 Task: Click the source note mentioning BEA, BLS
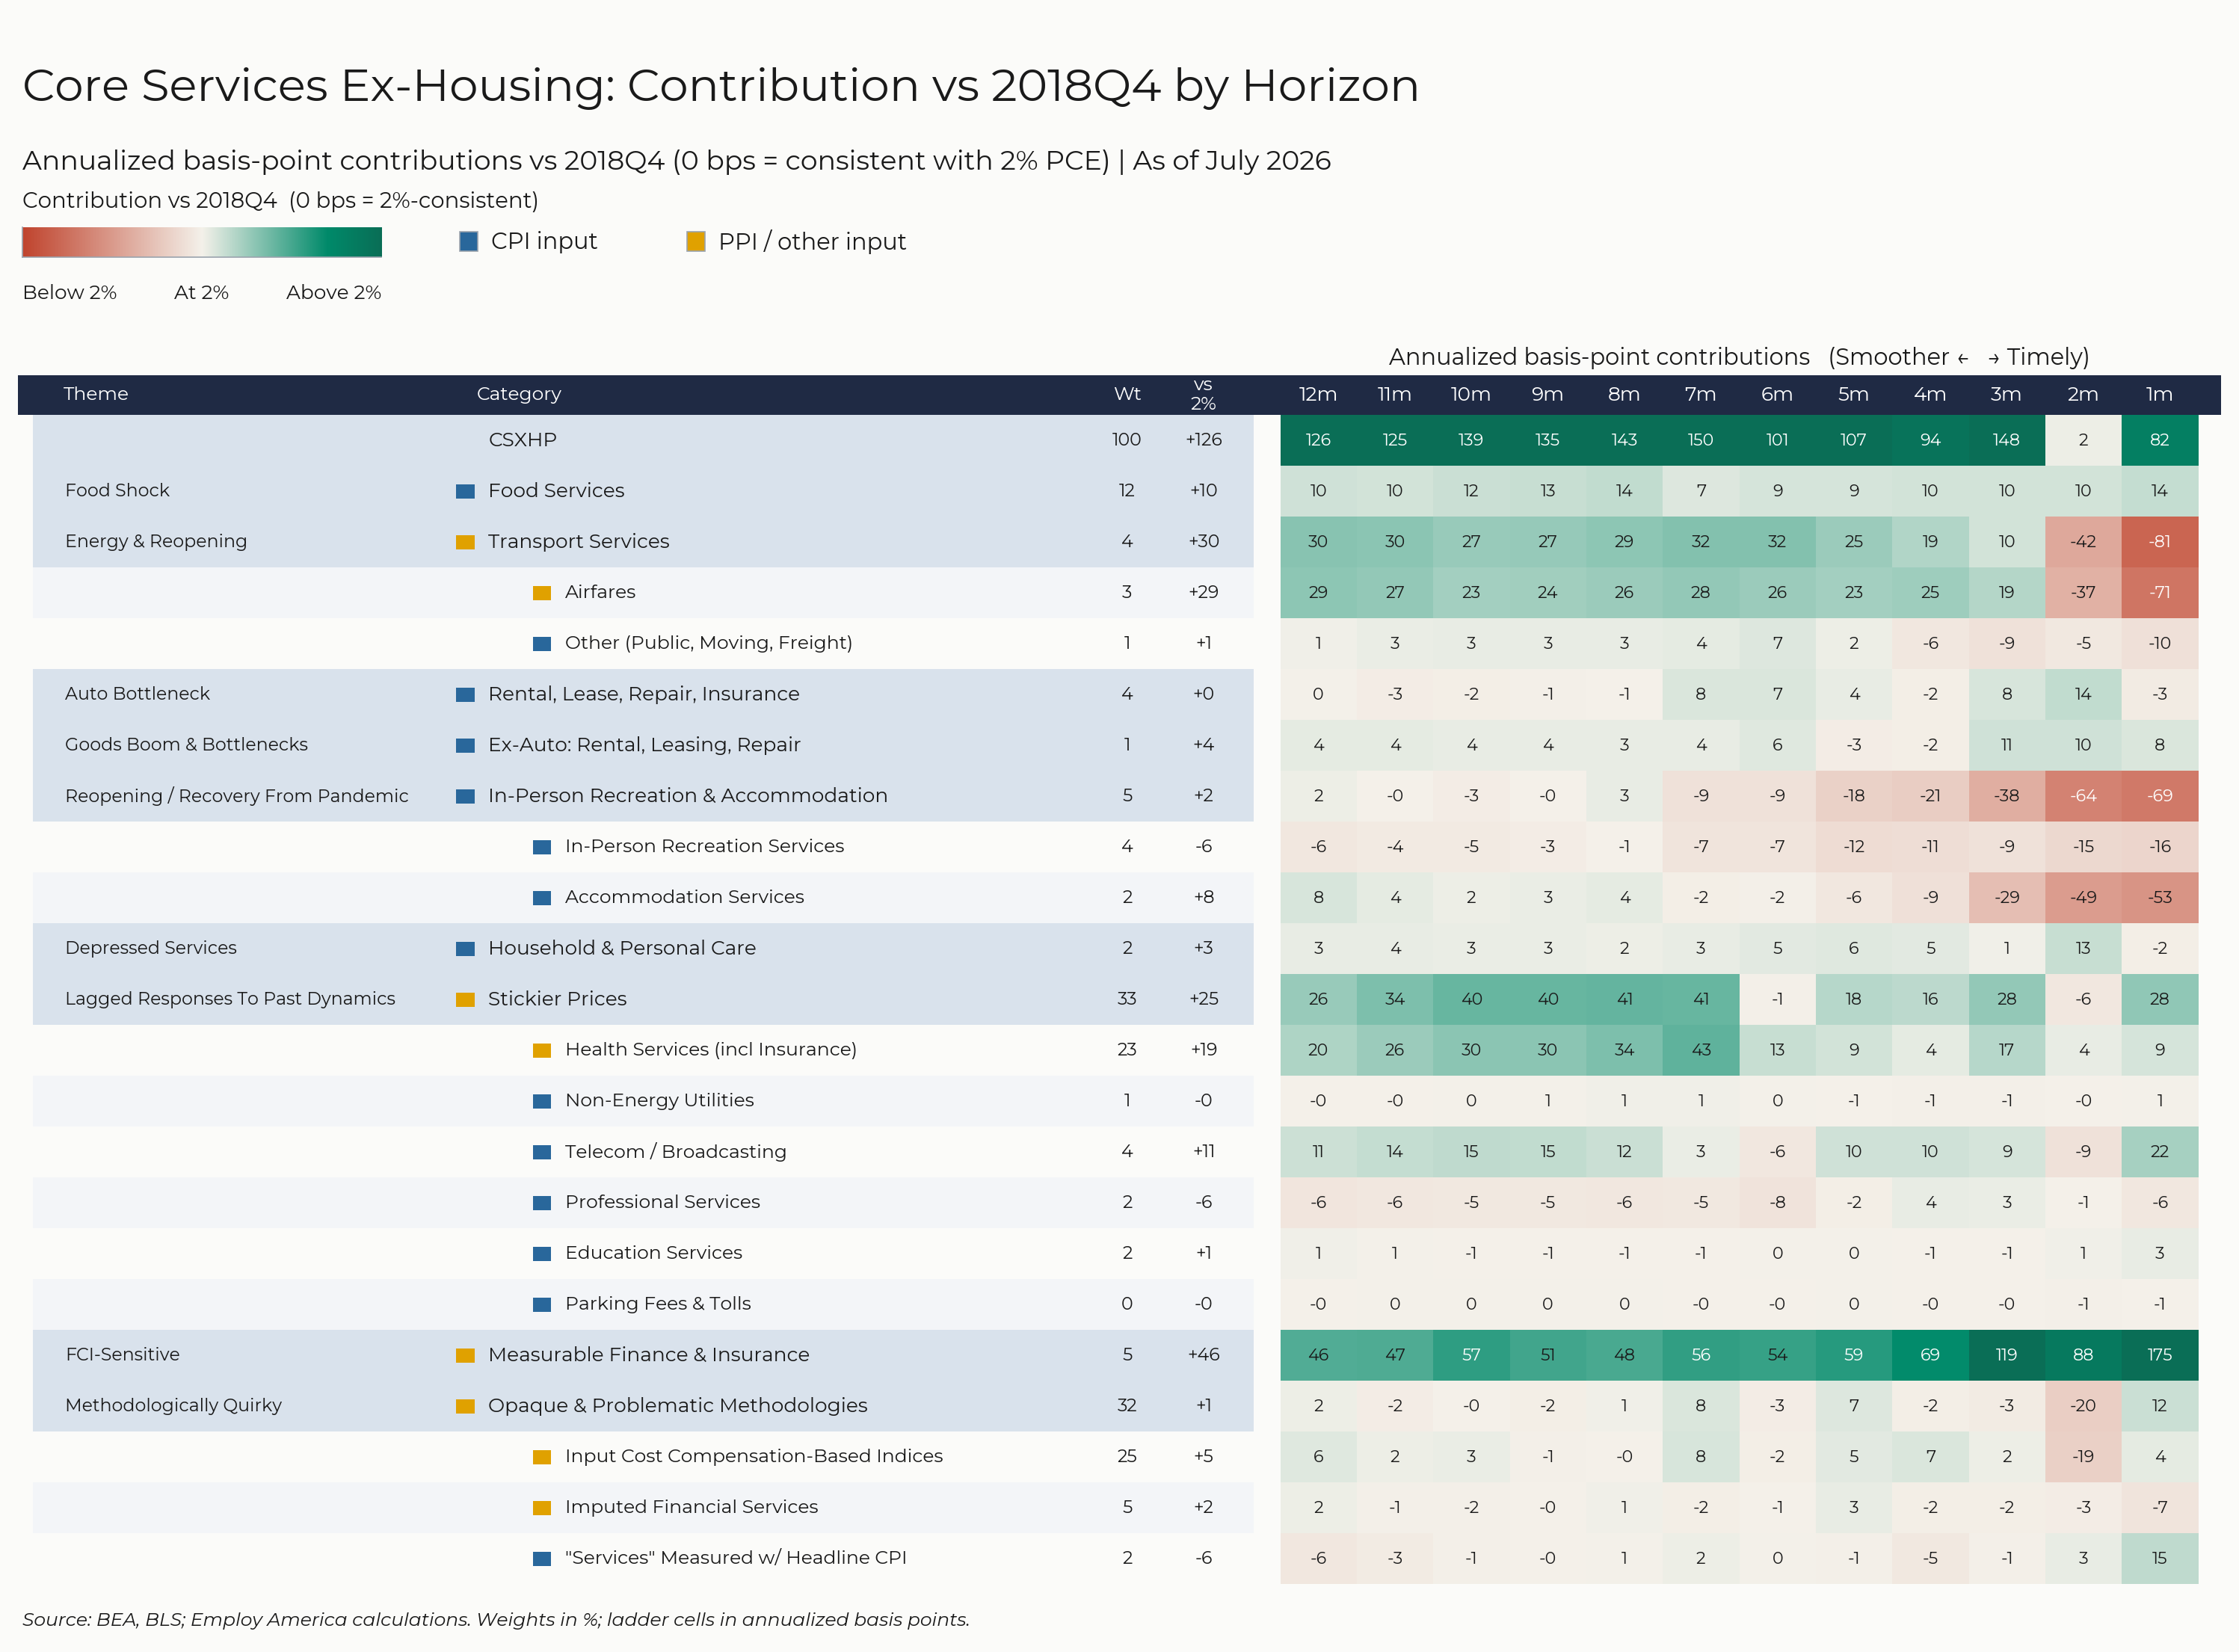(x=496, y=1620)
